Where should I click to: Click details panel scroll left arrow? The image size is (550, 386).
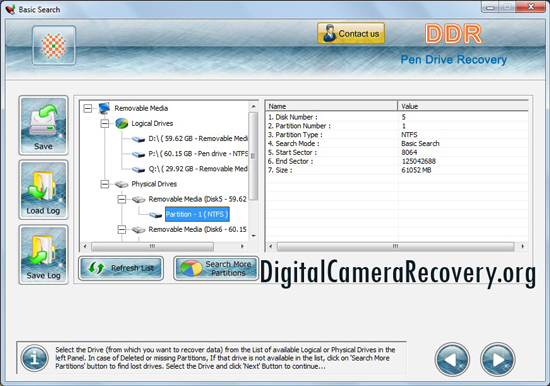(x=270, y=246)
